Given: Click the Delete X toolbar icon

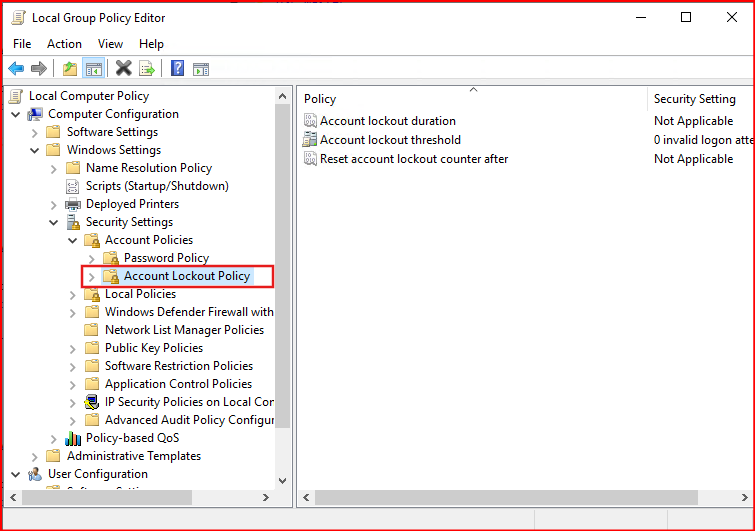Looking at the screenshot, I should point(124,69).
